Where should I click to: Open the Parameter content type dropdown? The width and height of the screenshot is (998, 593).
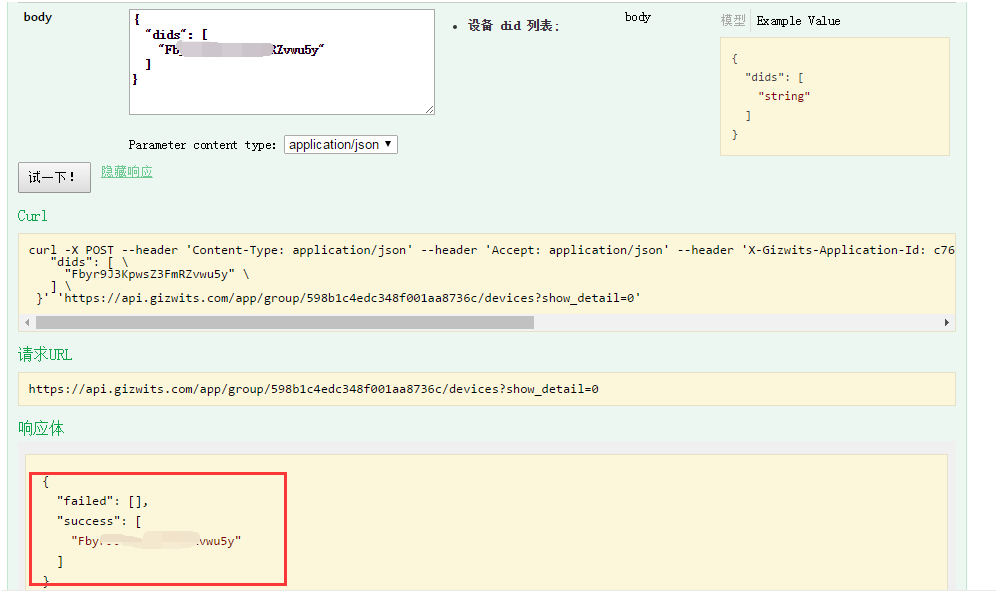[341, 144]
